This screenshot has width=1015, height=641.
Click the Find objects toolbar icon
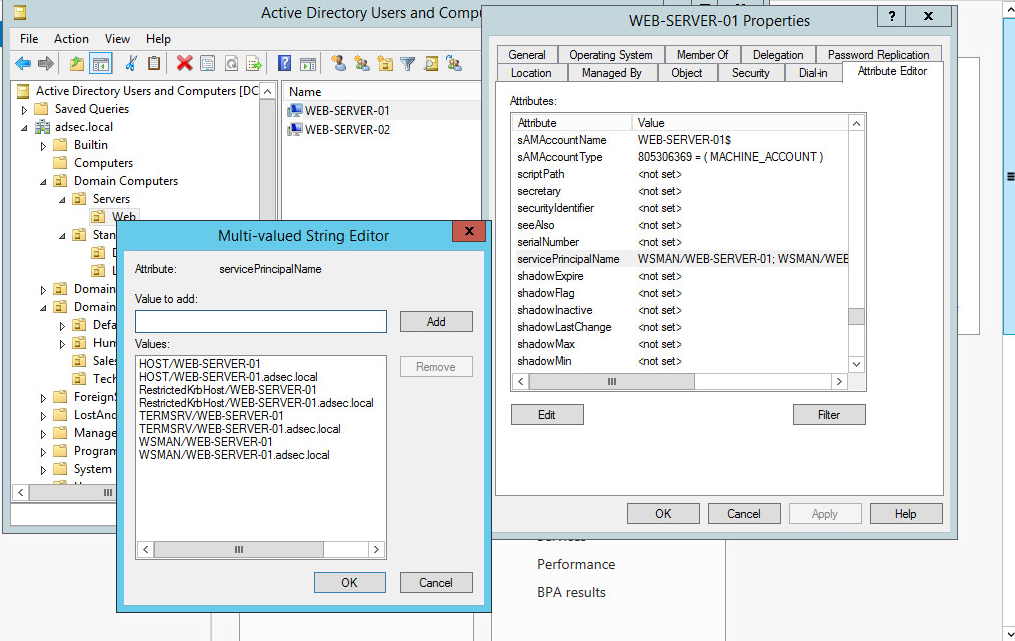tap(431, 64)
